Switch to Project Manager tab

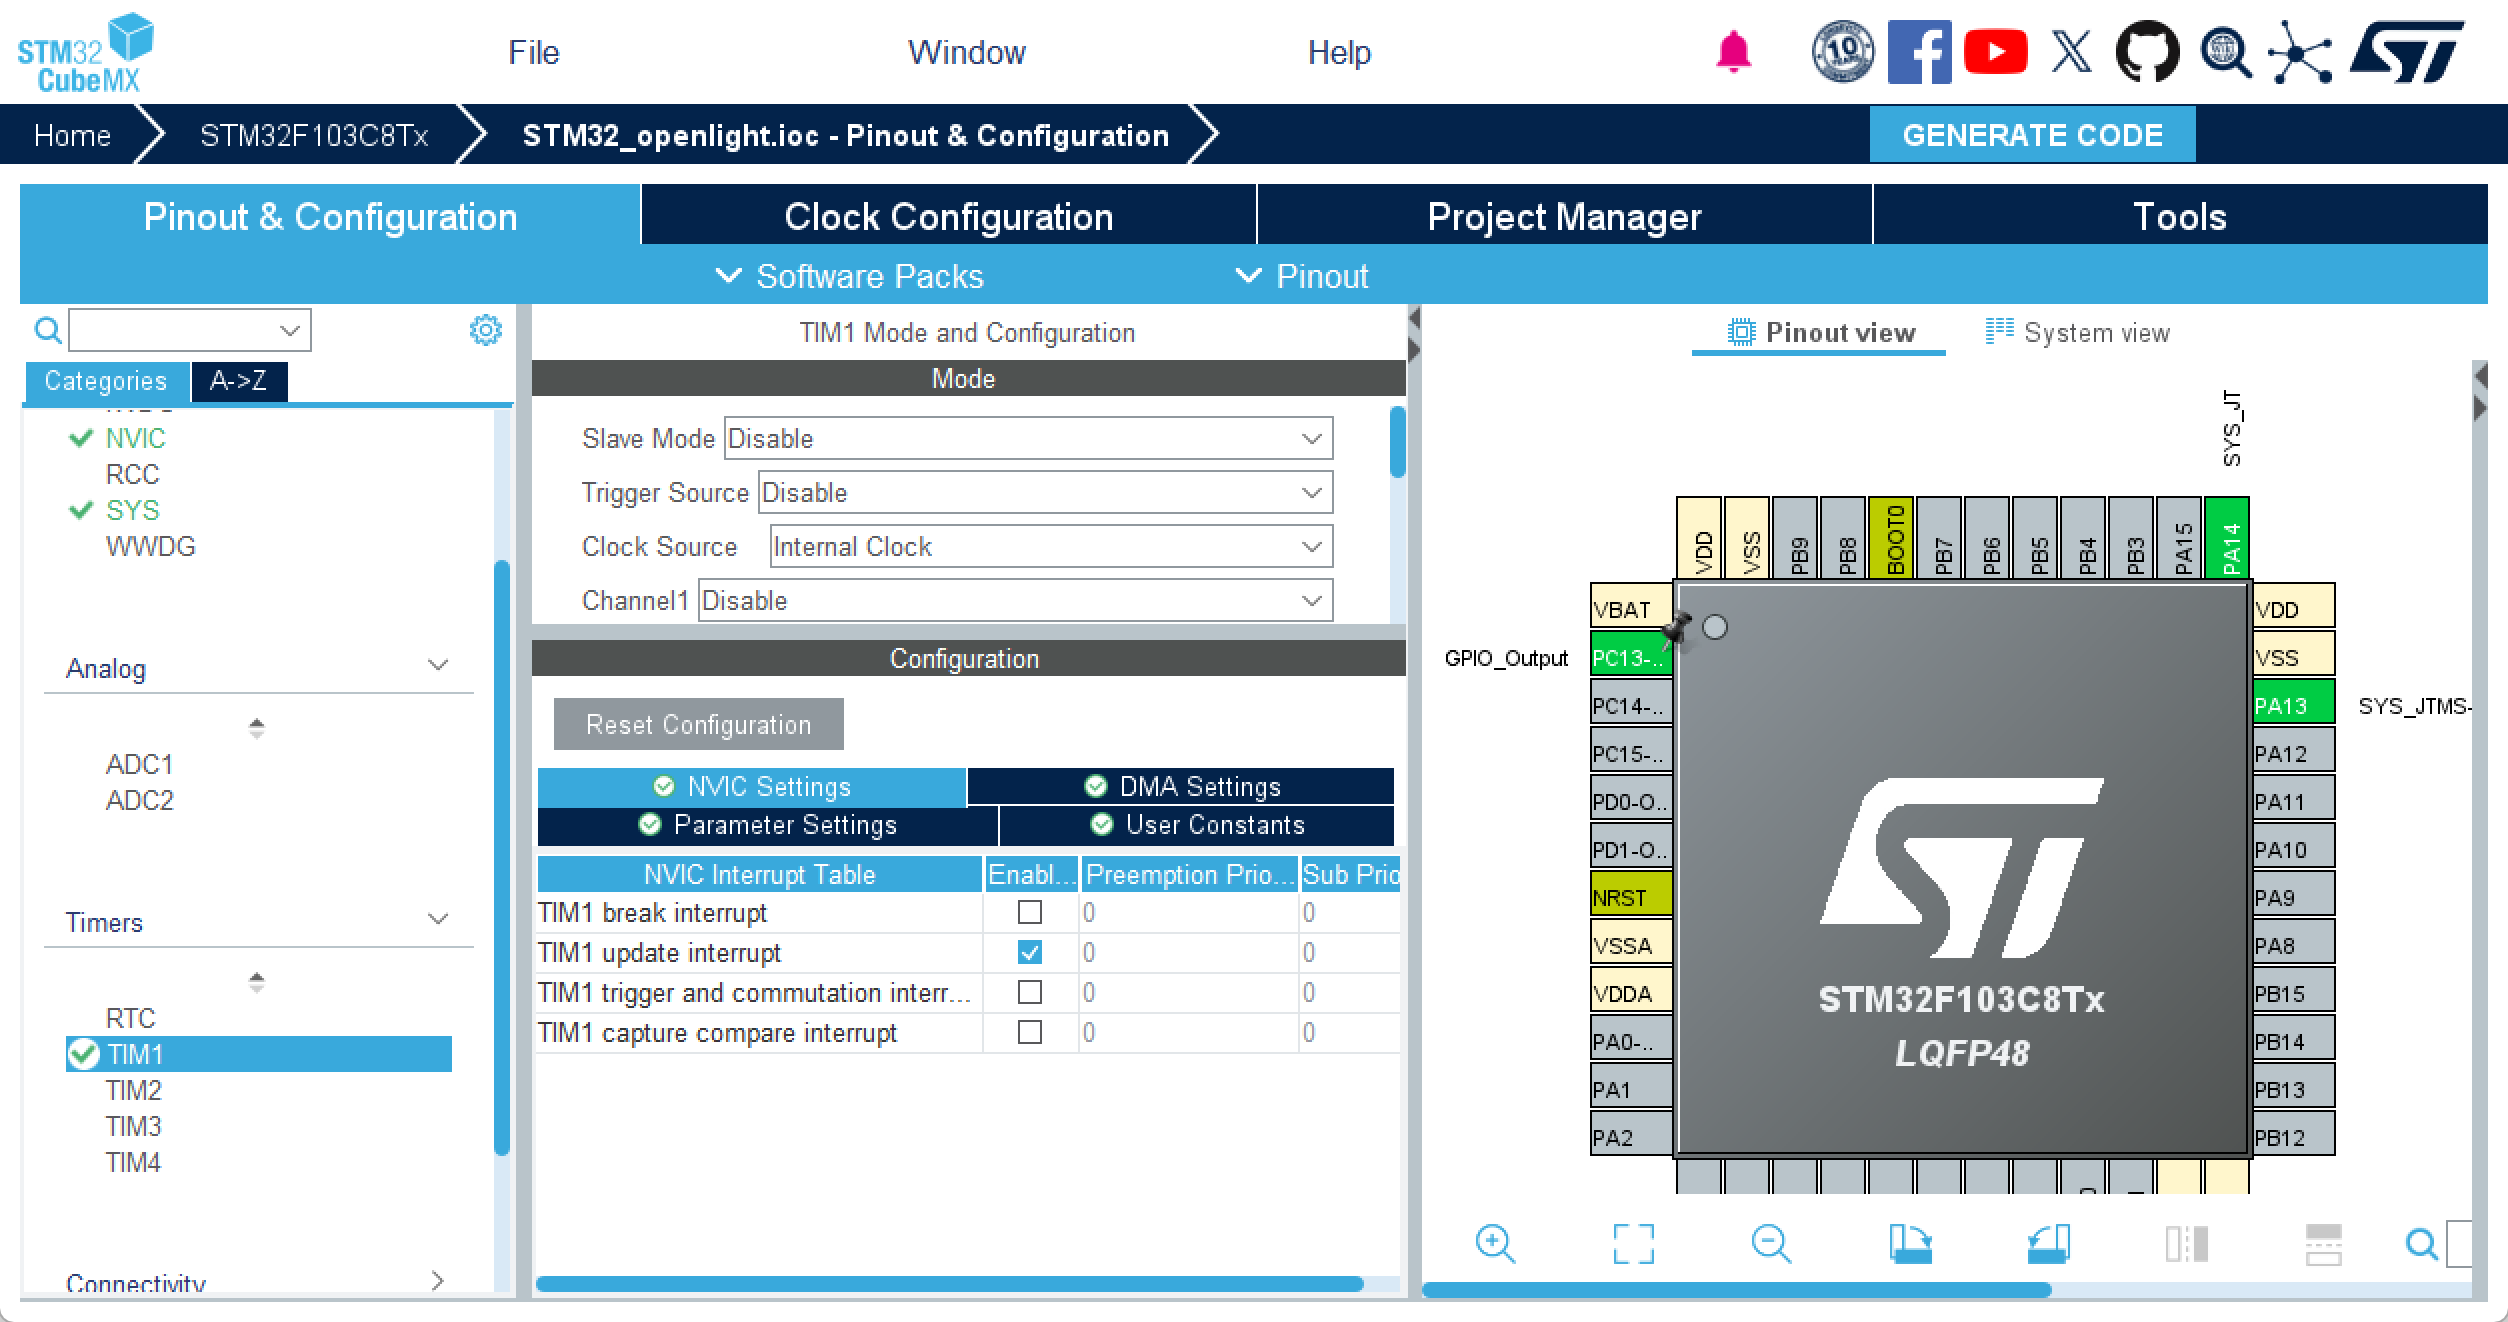pos(1564,216)
